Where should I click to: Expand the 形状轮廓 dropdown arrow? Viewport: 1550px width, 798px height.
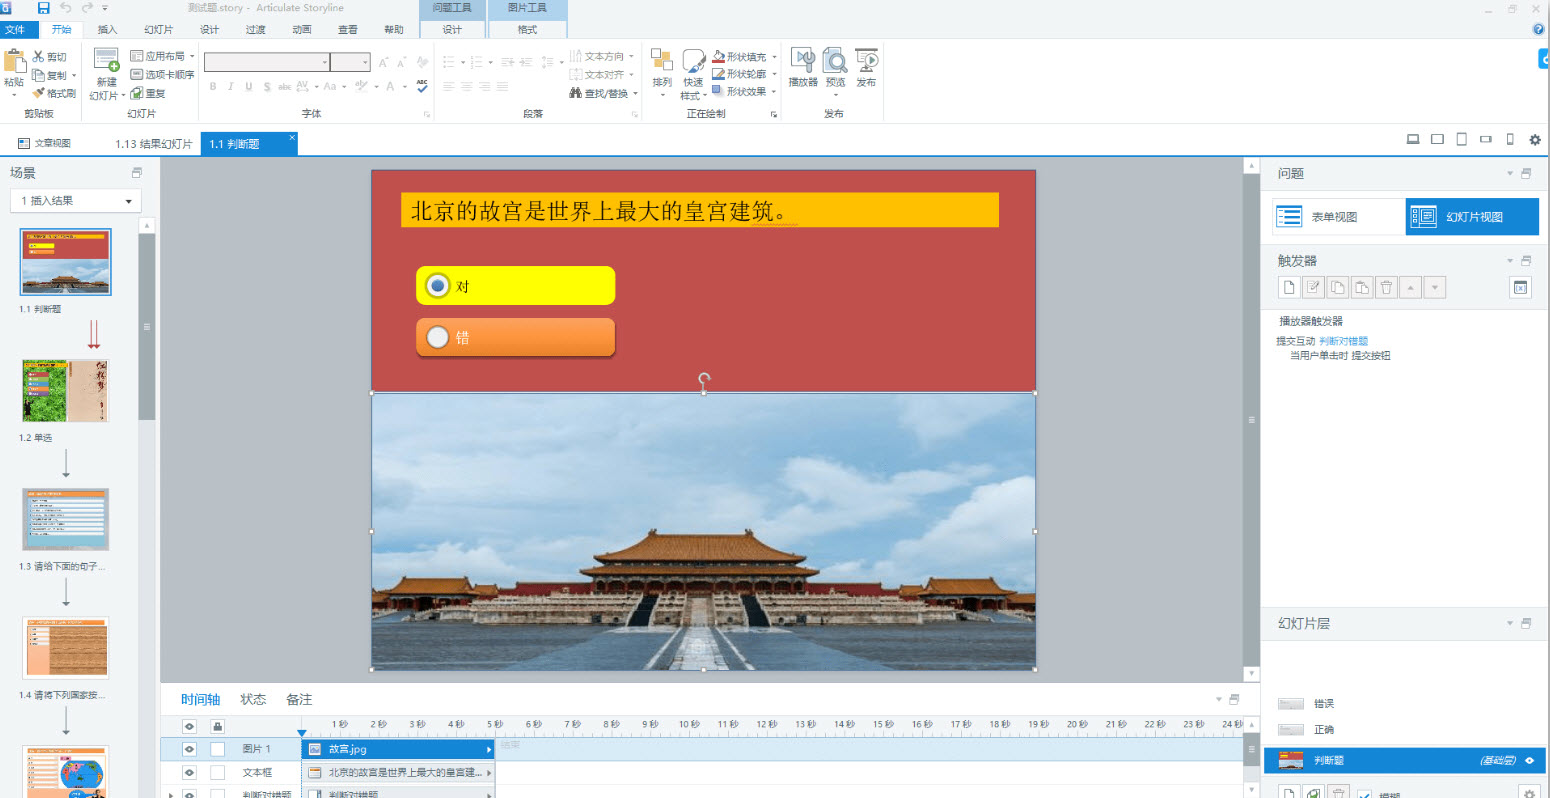point(774,74)
